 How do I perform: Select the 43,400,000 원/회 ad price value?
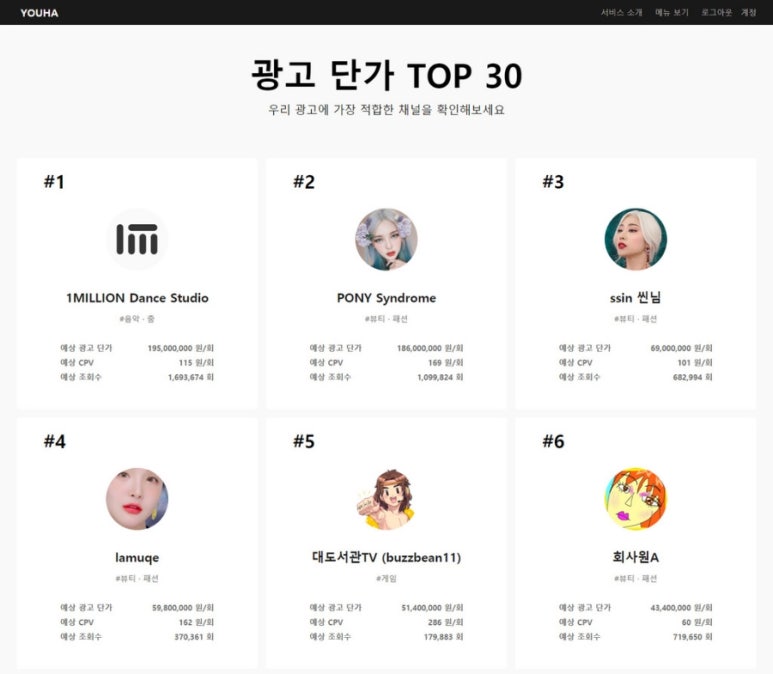pos(682,608)
